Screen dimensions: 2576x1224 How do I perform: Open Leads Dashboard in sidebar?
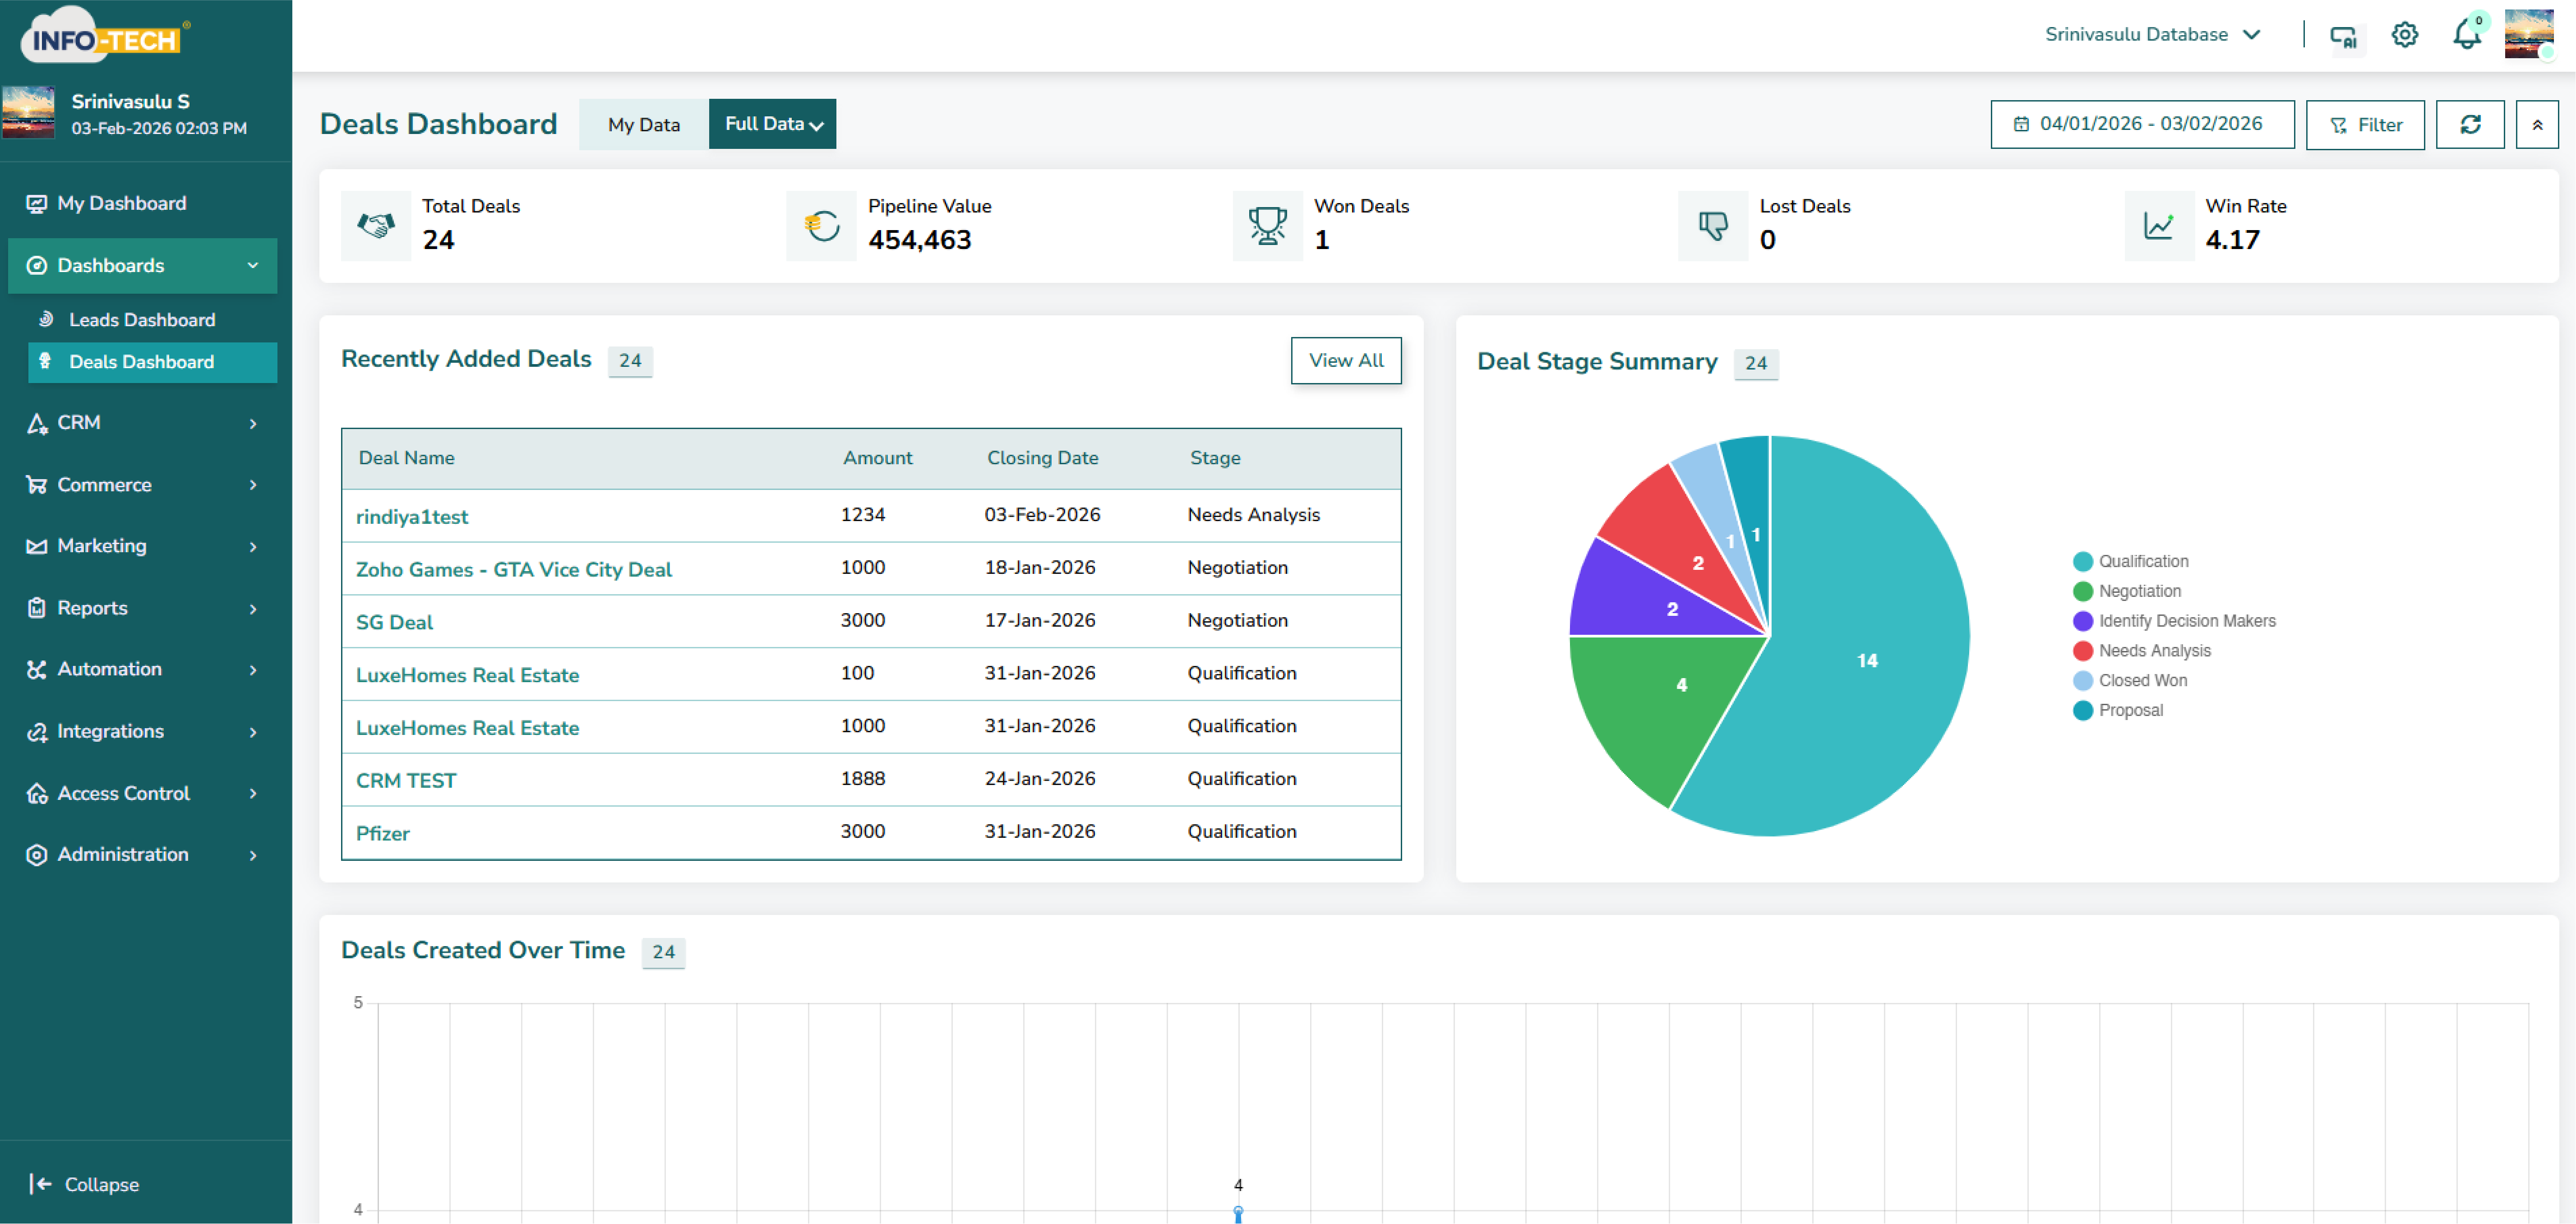tap(142, 320)
